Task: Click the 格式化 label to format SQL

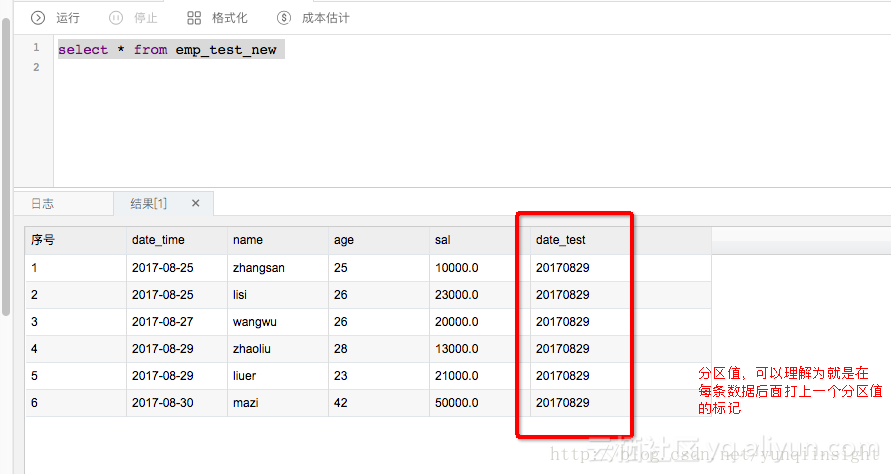Action: (230, 18)
